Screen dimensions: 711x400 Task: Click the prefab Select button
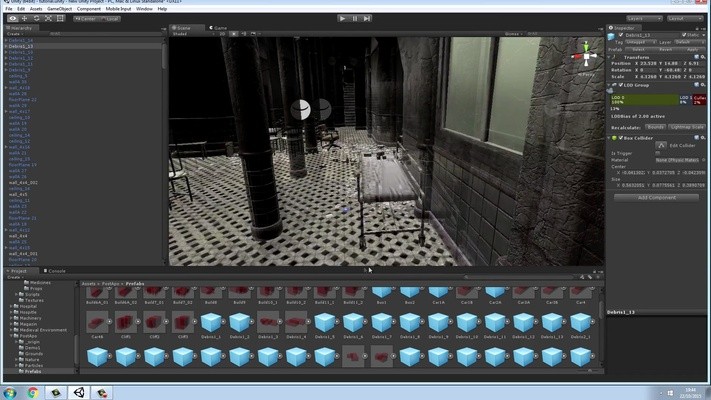638,49
